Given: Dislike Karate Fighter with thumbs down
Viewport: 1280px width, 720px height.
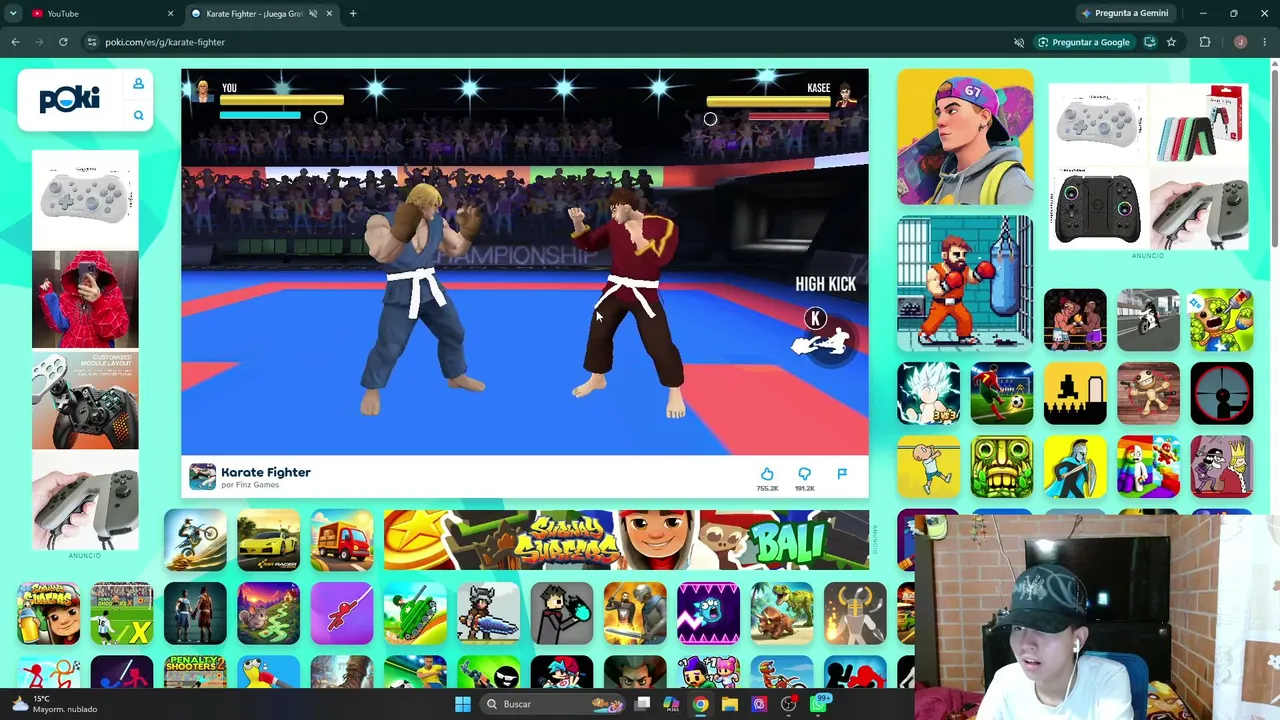Looking at the screenshot, I should pyautogui.click(x=804, y=474).
